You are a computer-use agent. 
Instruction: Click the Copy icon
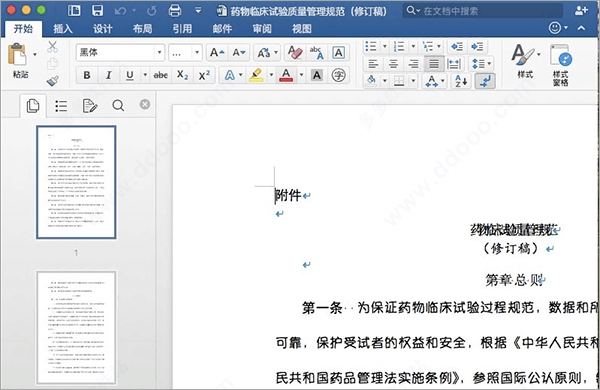click(52, 64)
